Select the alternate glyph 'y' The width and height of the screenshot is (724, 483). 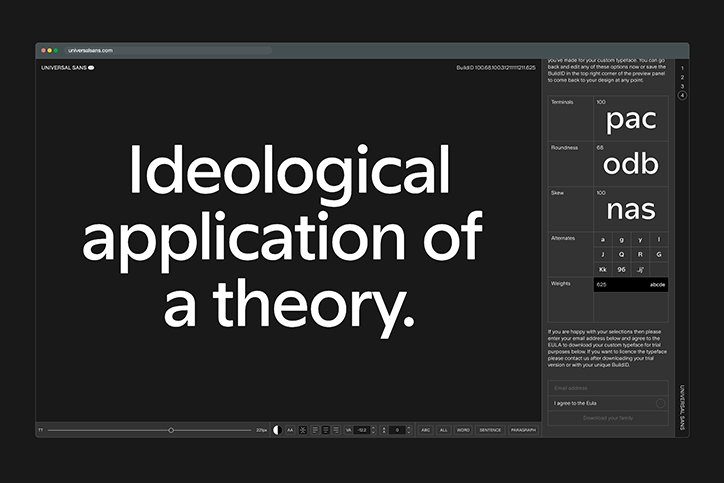[640, 240]
